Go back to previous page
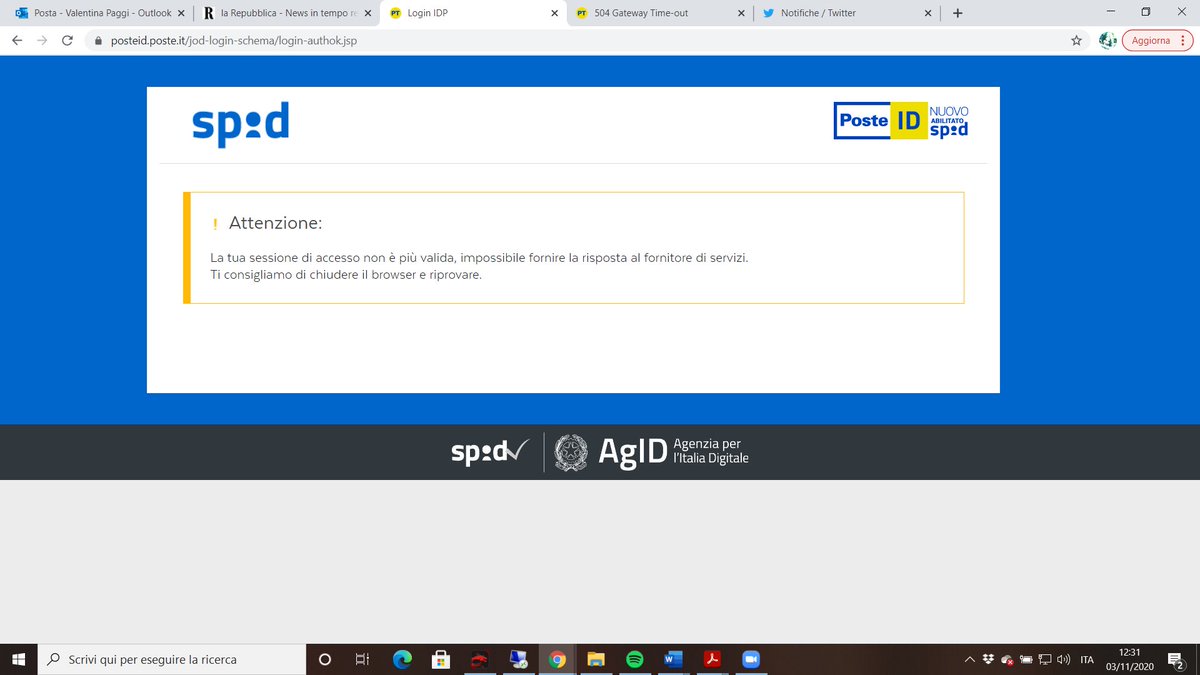The width and height of the screenshot is (1200, 675). [x=17, y=41]
